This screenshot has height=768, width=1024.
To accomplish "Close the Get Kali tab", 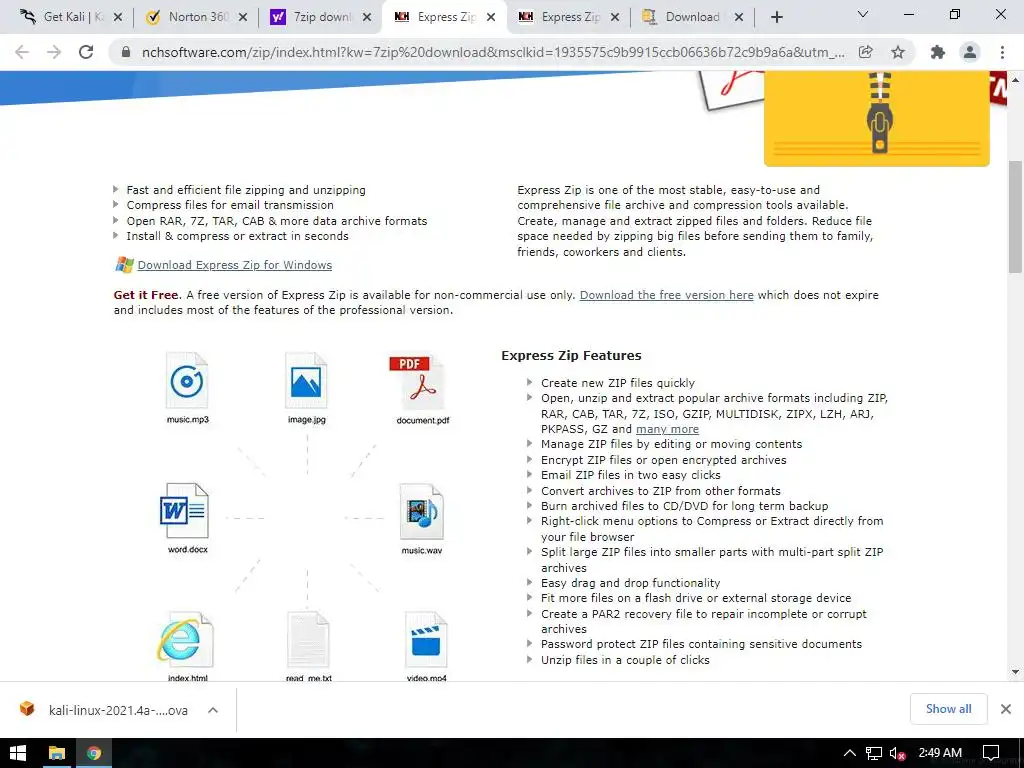I will (118, 18).
